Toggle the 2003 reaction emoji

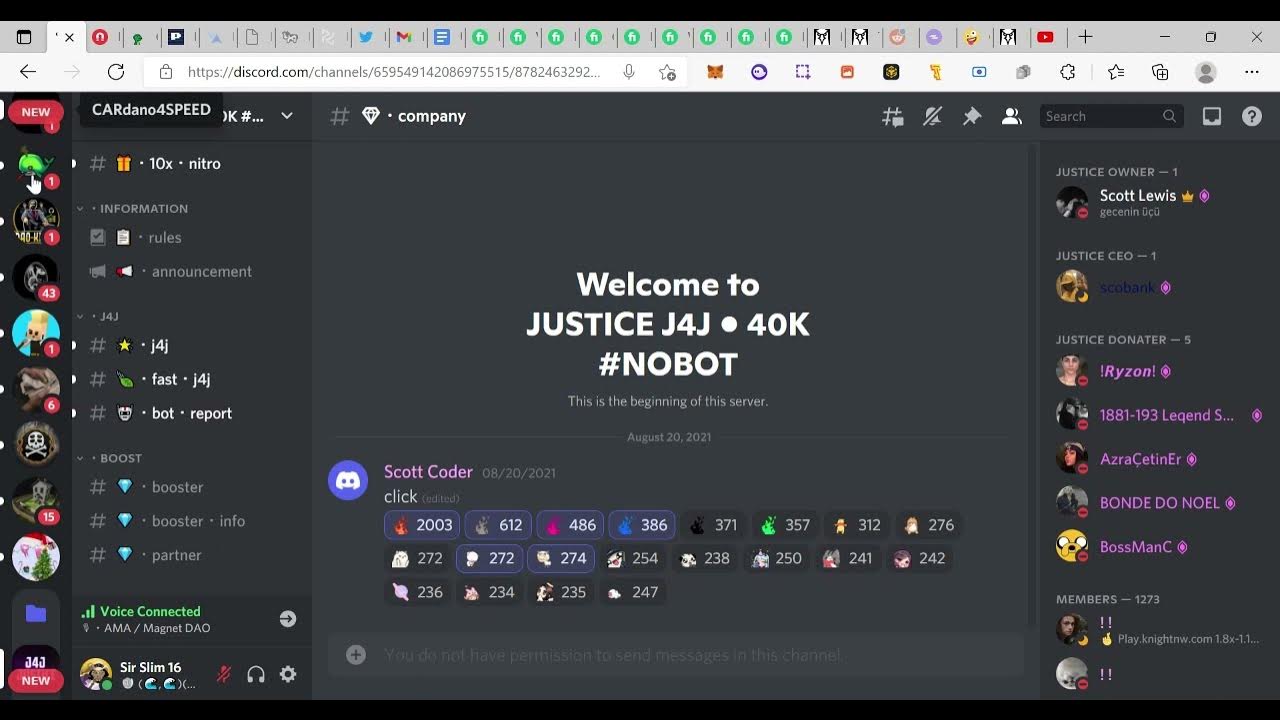tap(421, 525)
